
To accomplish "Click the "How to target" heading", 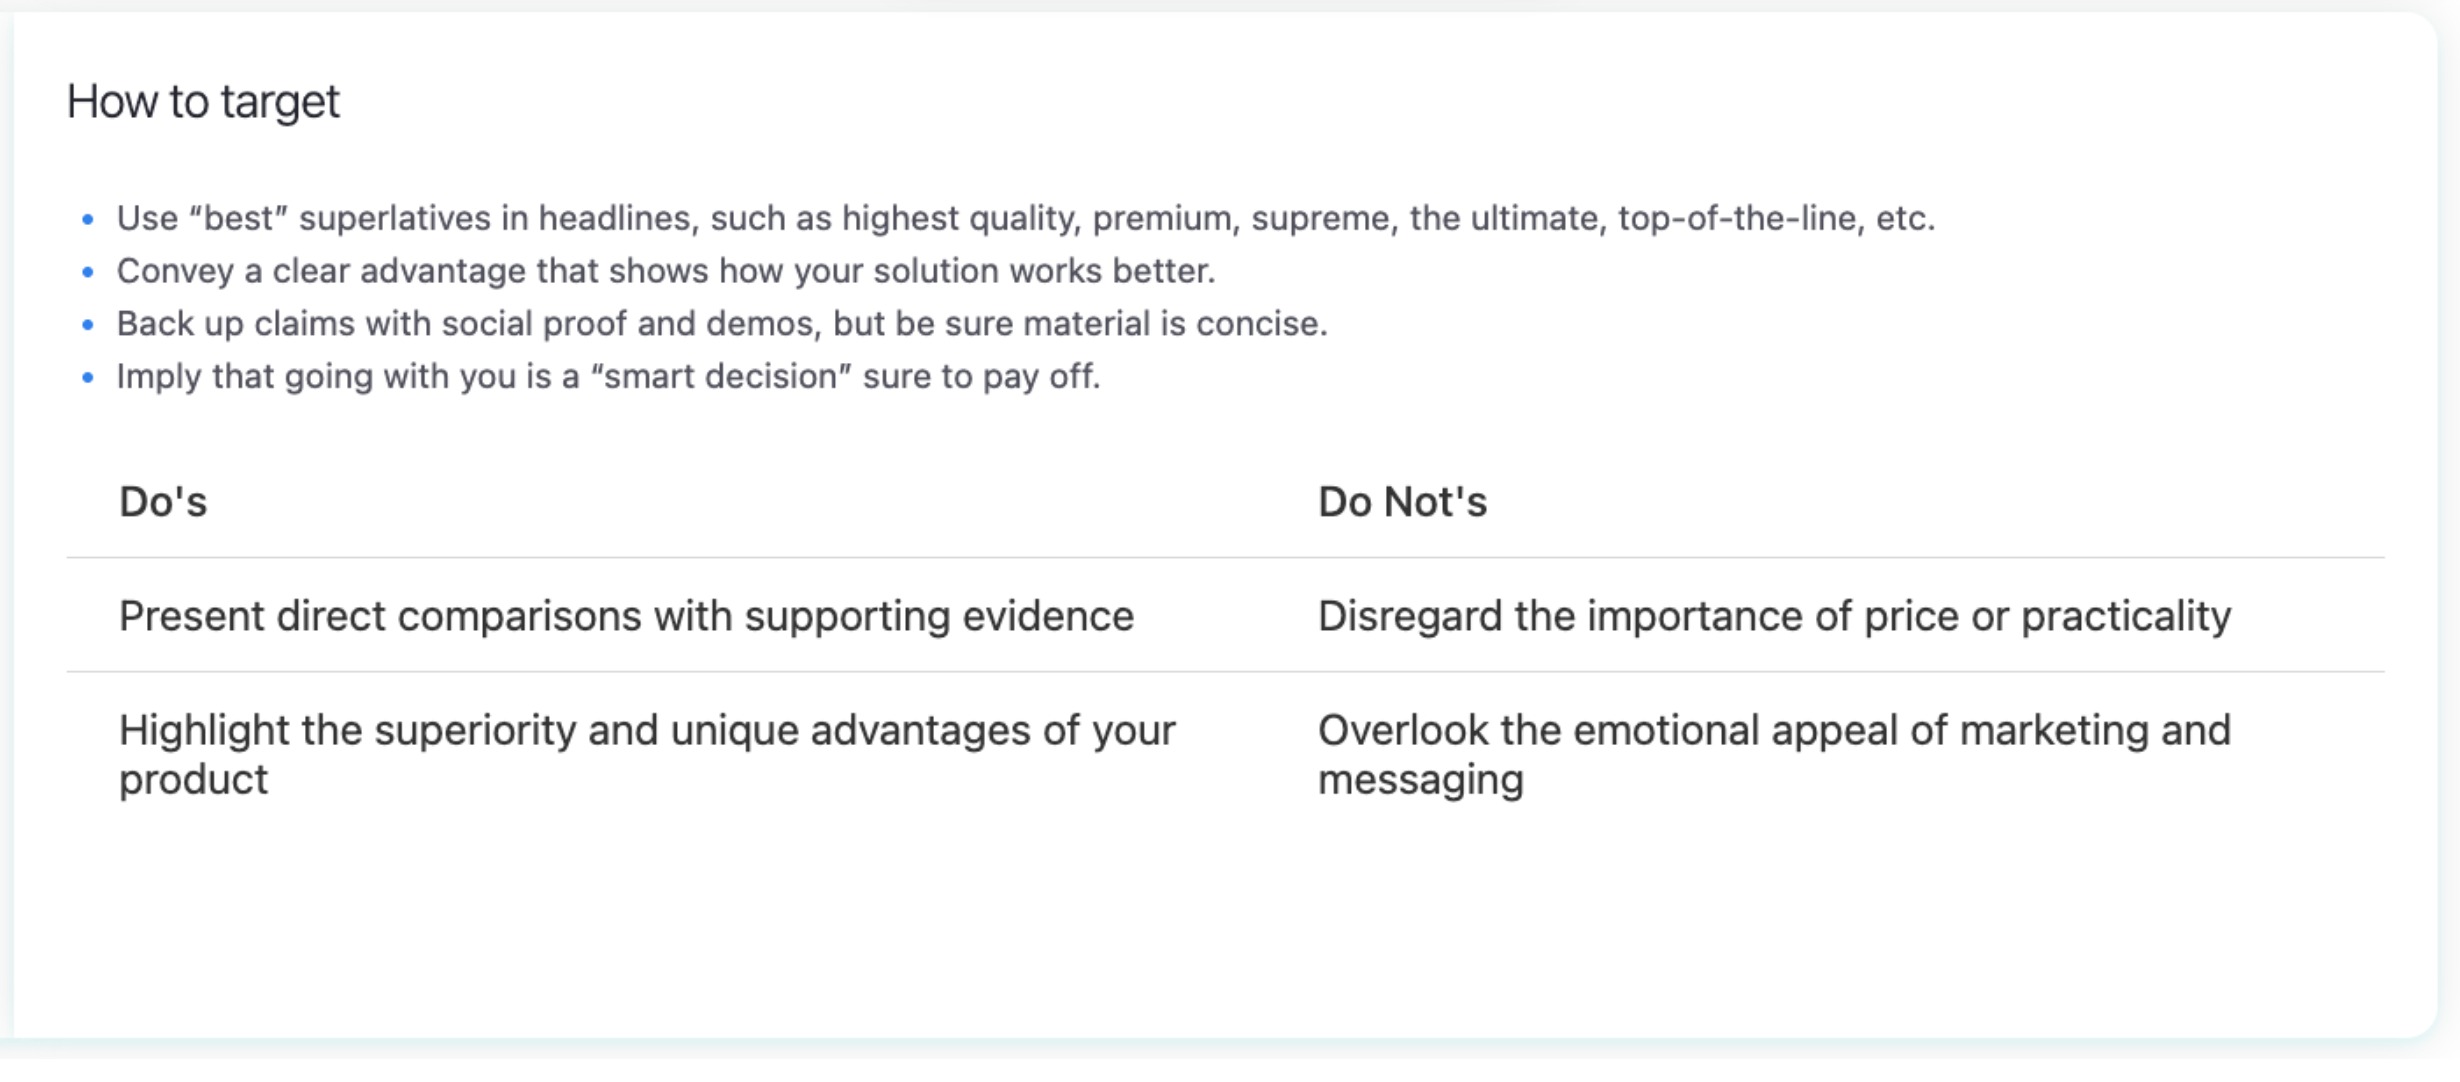I will point(203,102).
